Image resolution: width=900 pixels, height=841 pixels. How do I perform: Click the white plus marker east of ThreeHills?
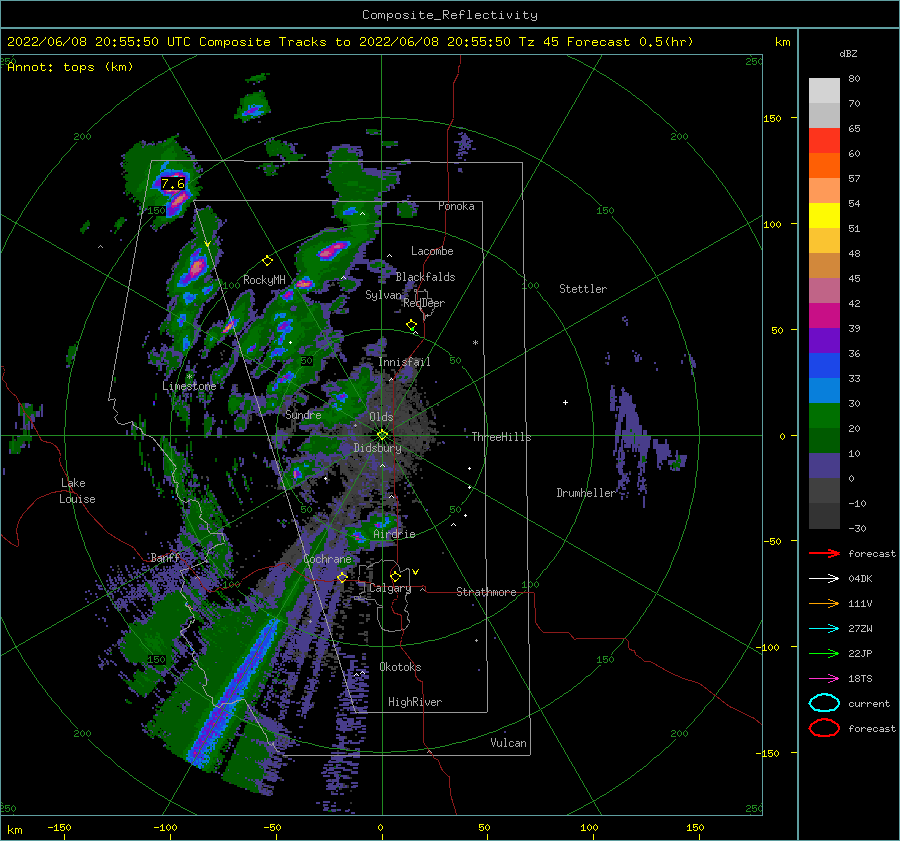point(565,402)
